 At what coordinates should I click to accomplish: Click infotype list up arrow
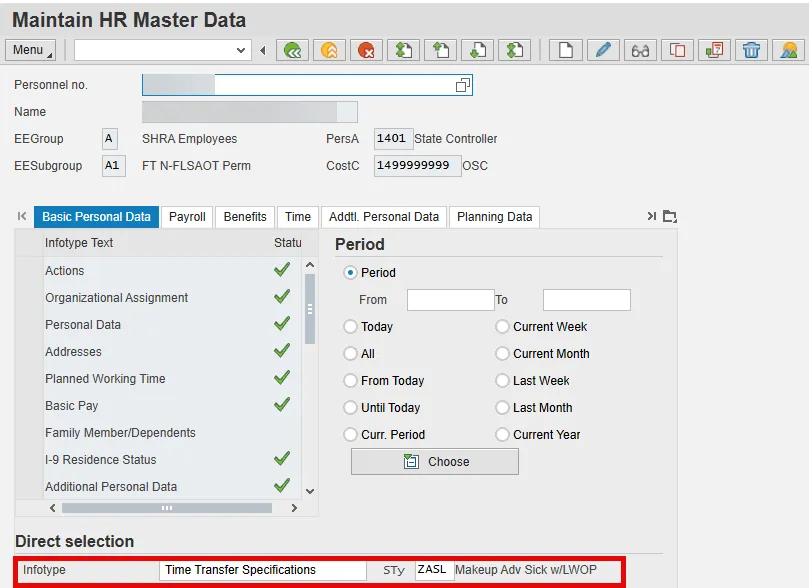(310, 265)
